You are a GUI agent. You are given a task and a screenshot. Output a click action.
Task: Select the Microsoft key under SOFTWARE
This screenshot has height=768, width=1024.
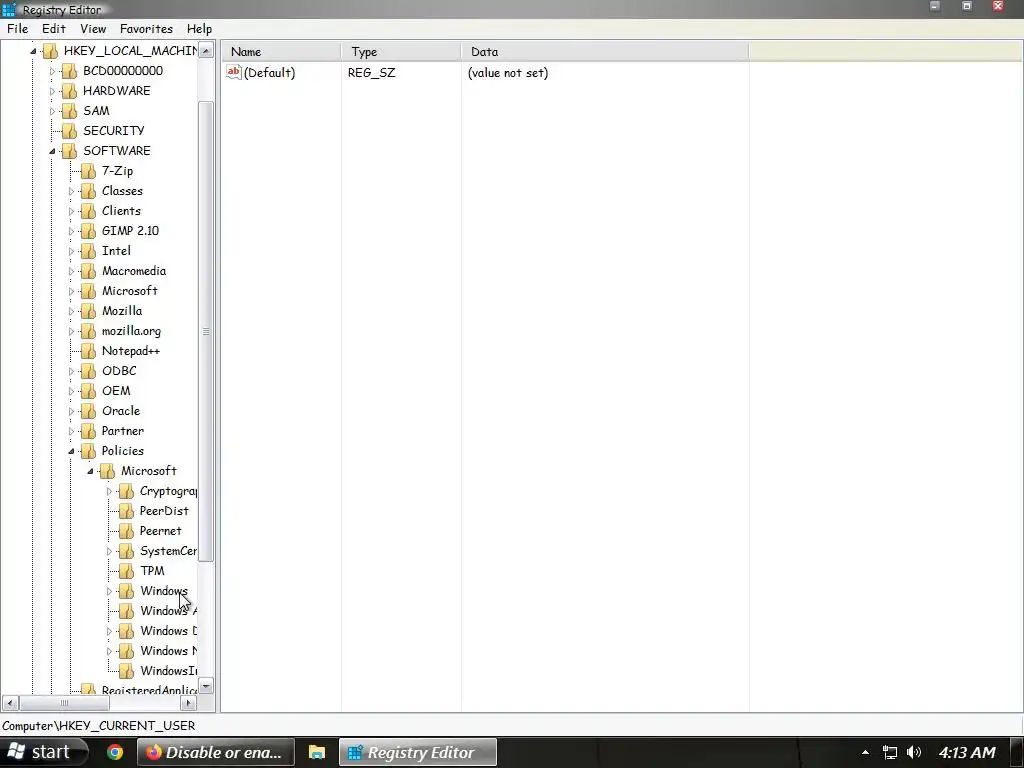tap(129, 291)
